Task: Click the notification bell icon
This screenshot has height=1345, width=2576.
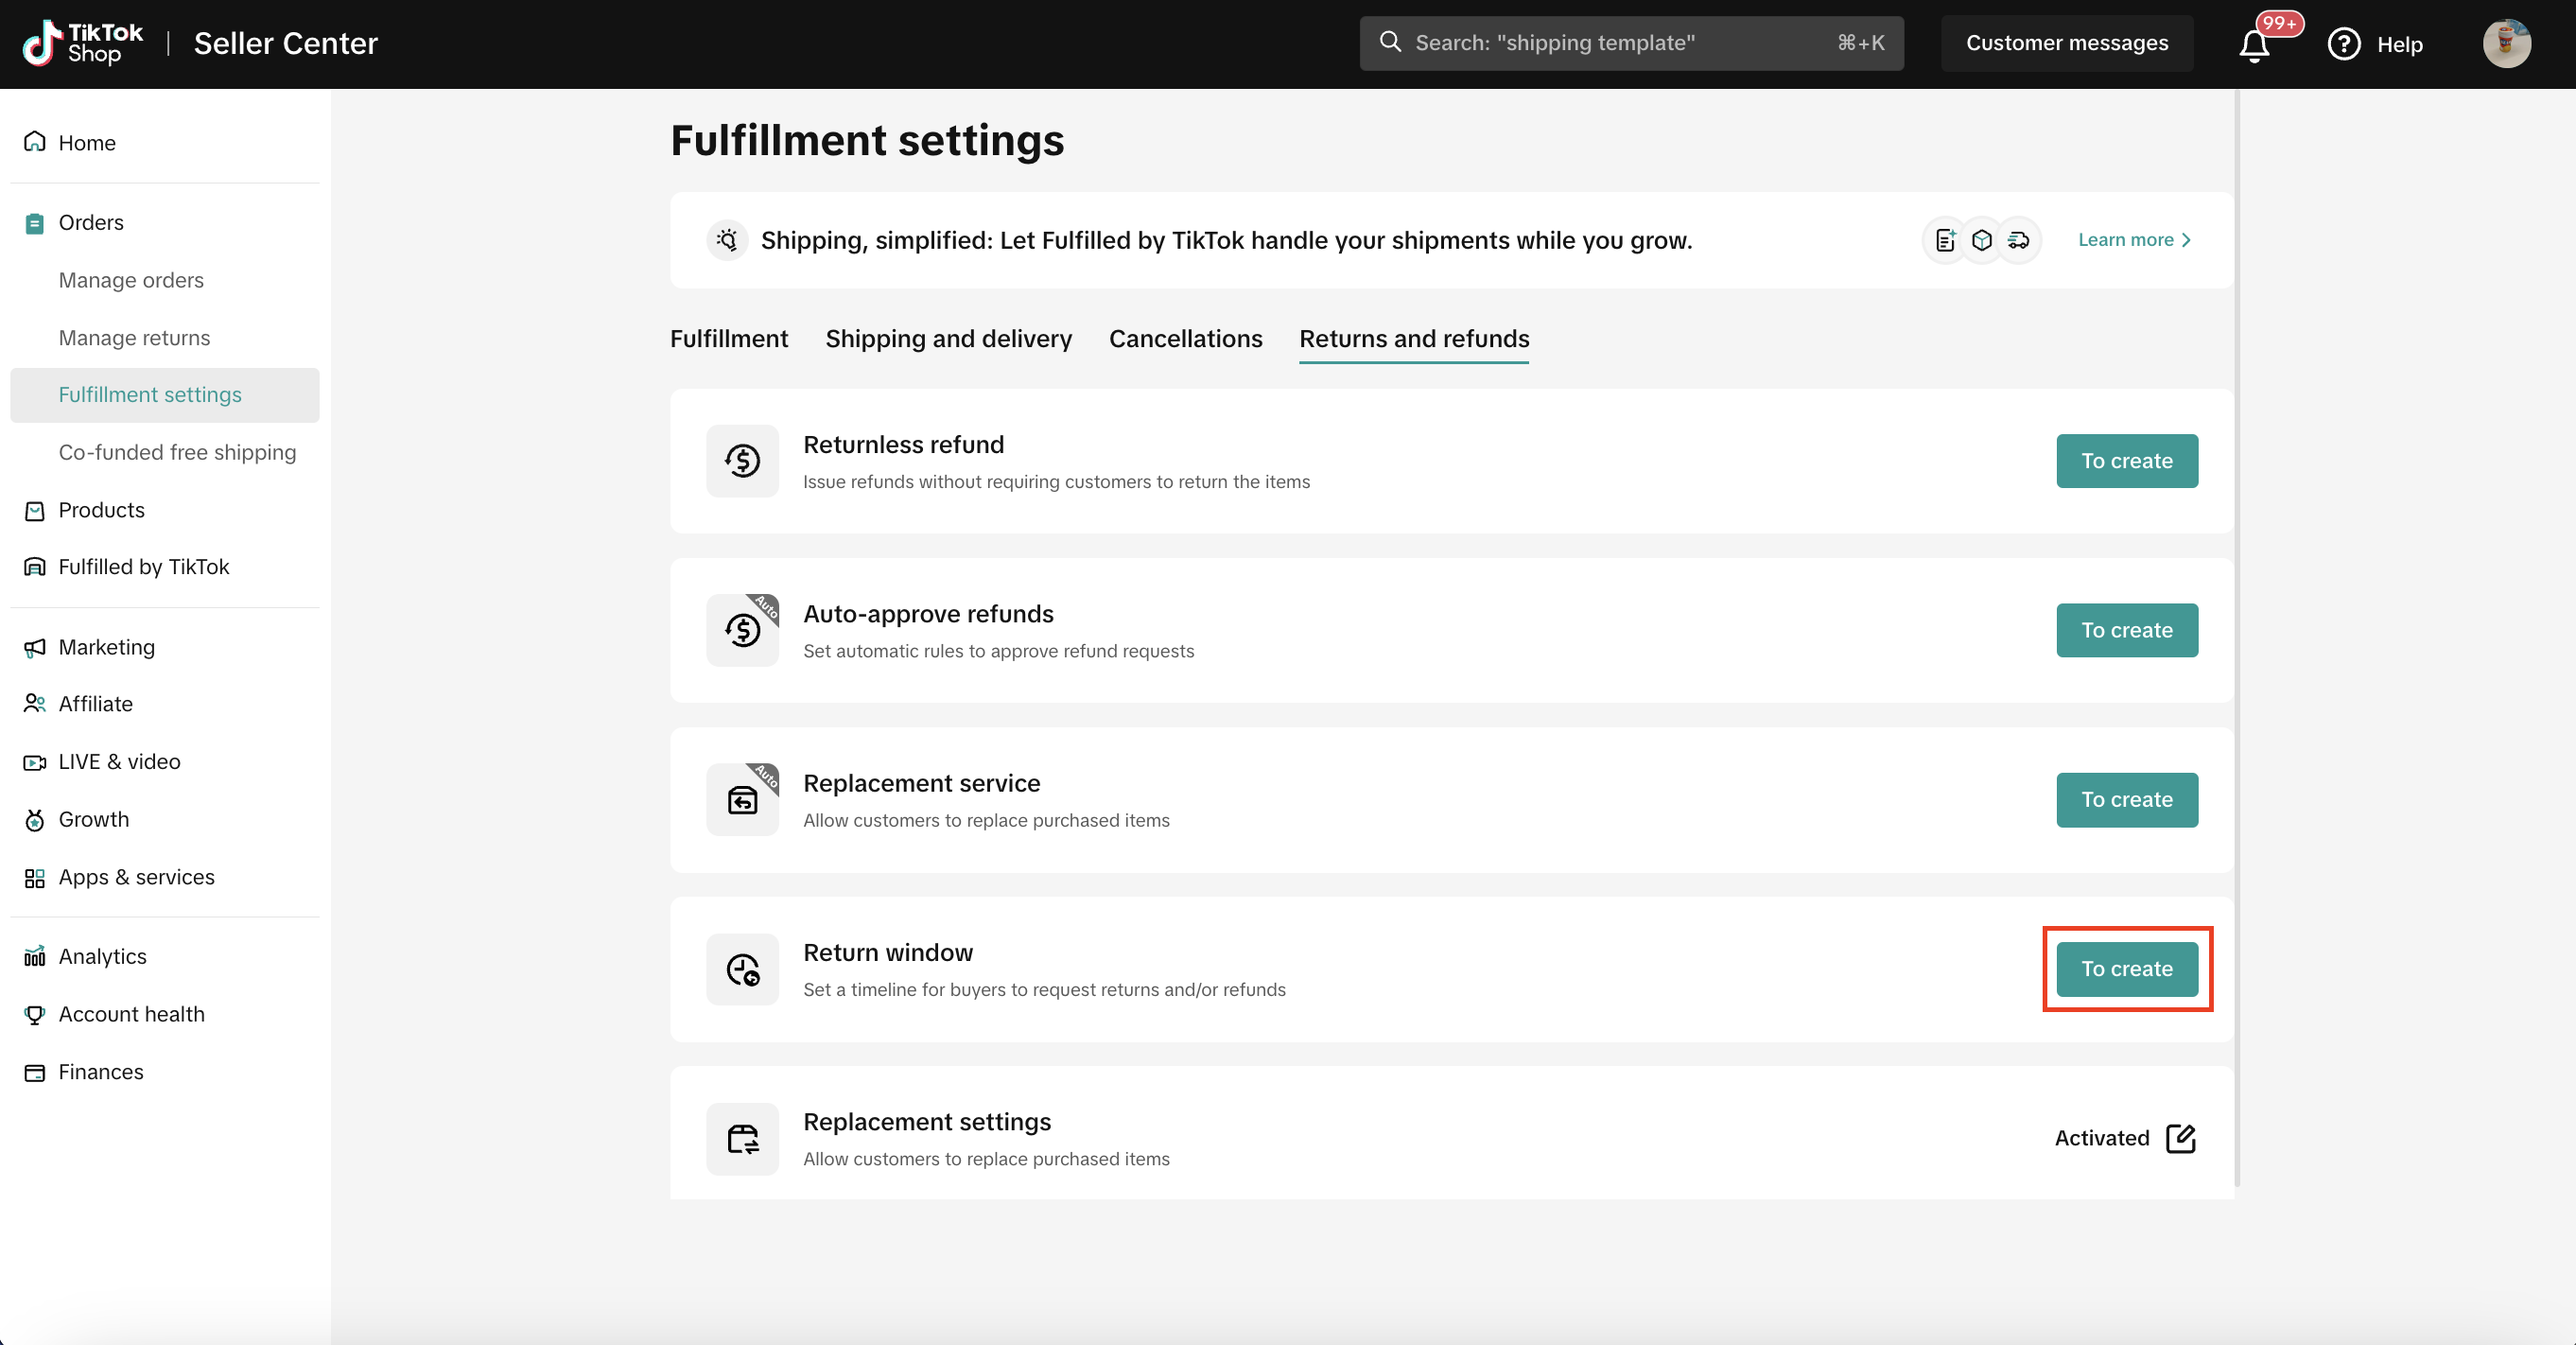Action: [x=2254, y=45]
